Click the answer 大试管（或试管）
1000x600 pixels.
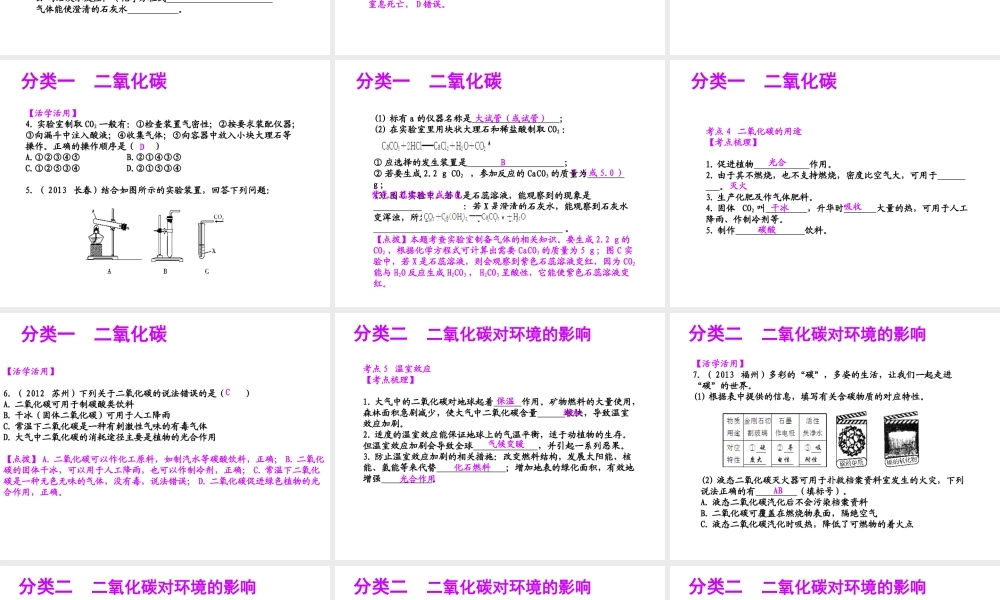tap(510, 118)
